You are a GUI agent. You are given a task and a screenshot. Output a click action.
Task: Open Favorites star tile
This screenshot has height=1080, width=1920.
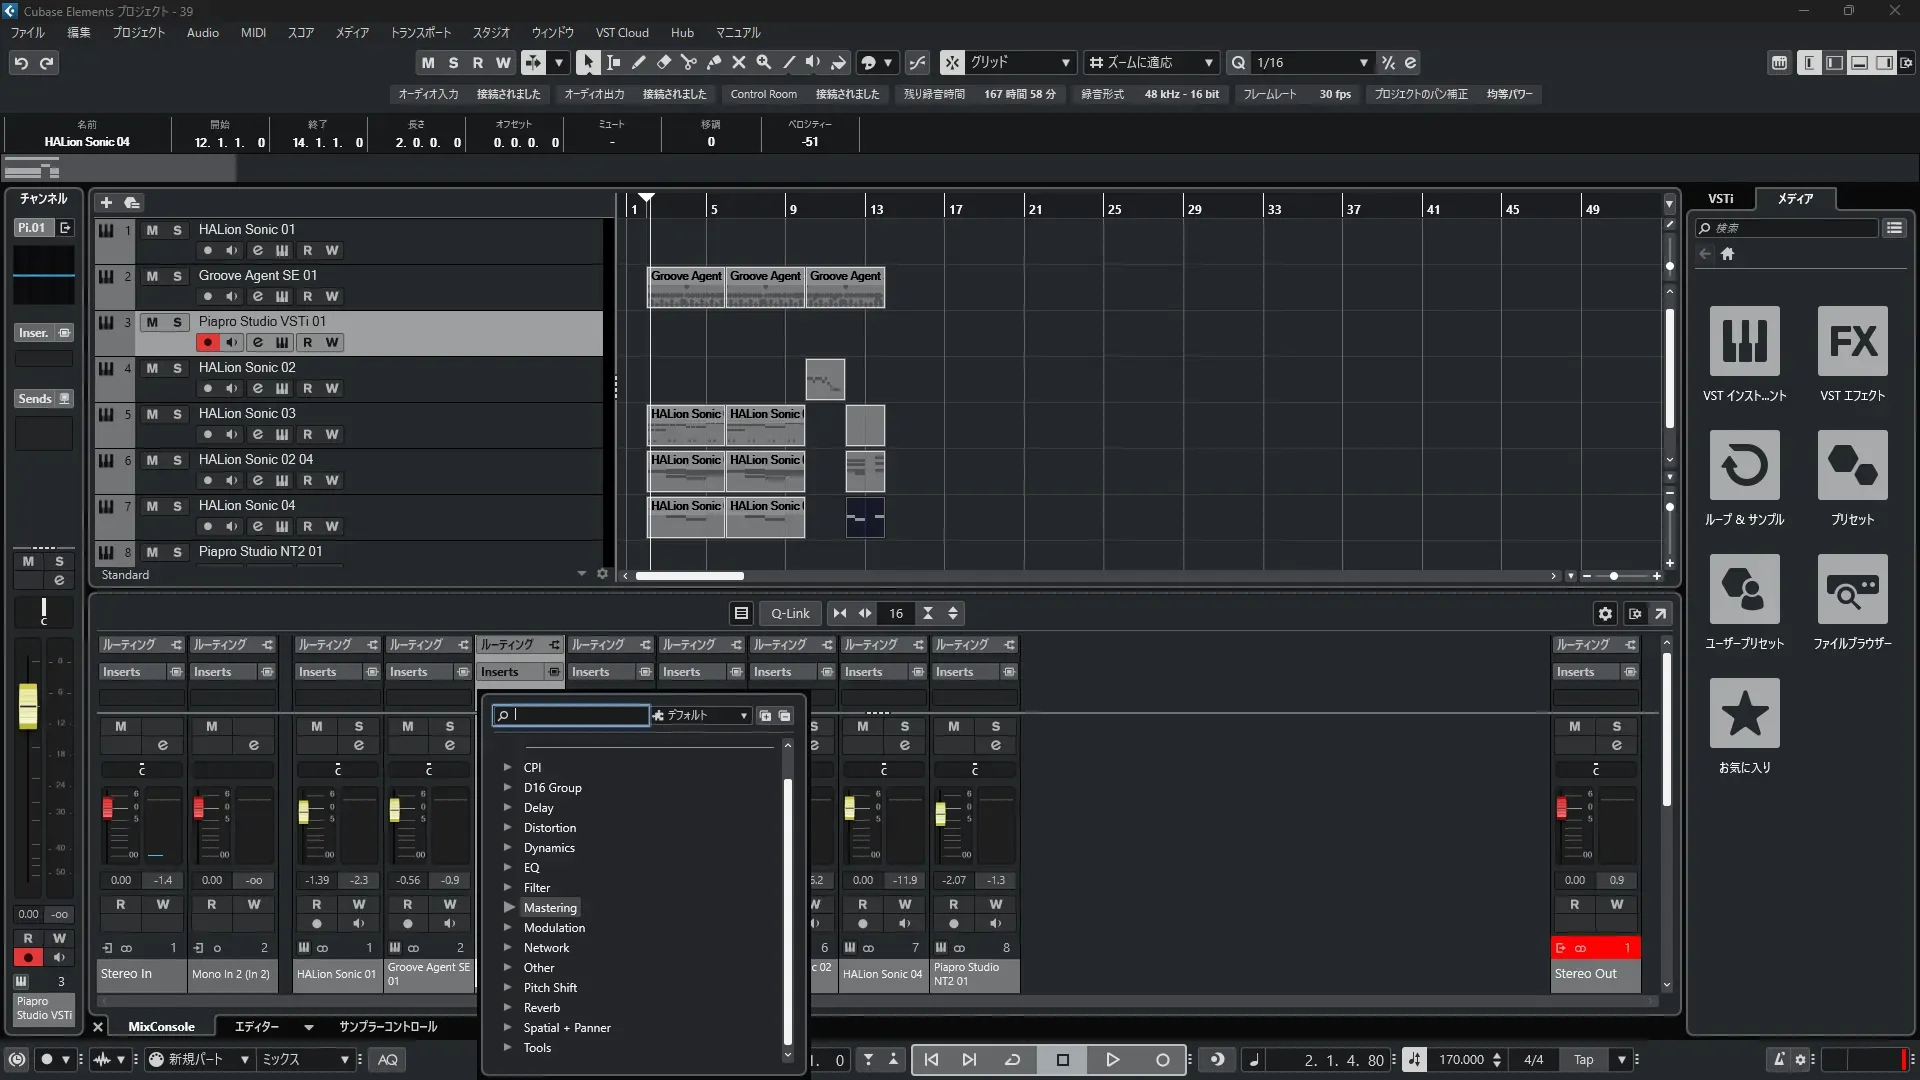[1744, 713]
